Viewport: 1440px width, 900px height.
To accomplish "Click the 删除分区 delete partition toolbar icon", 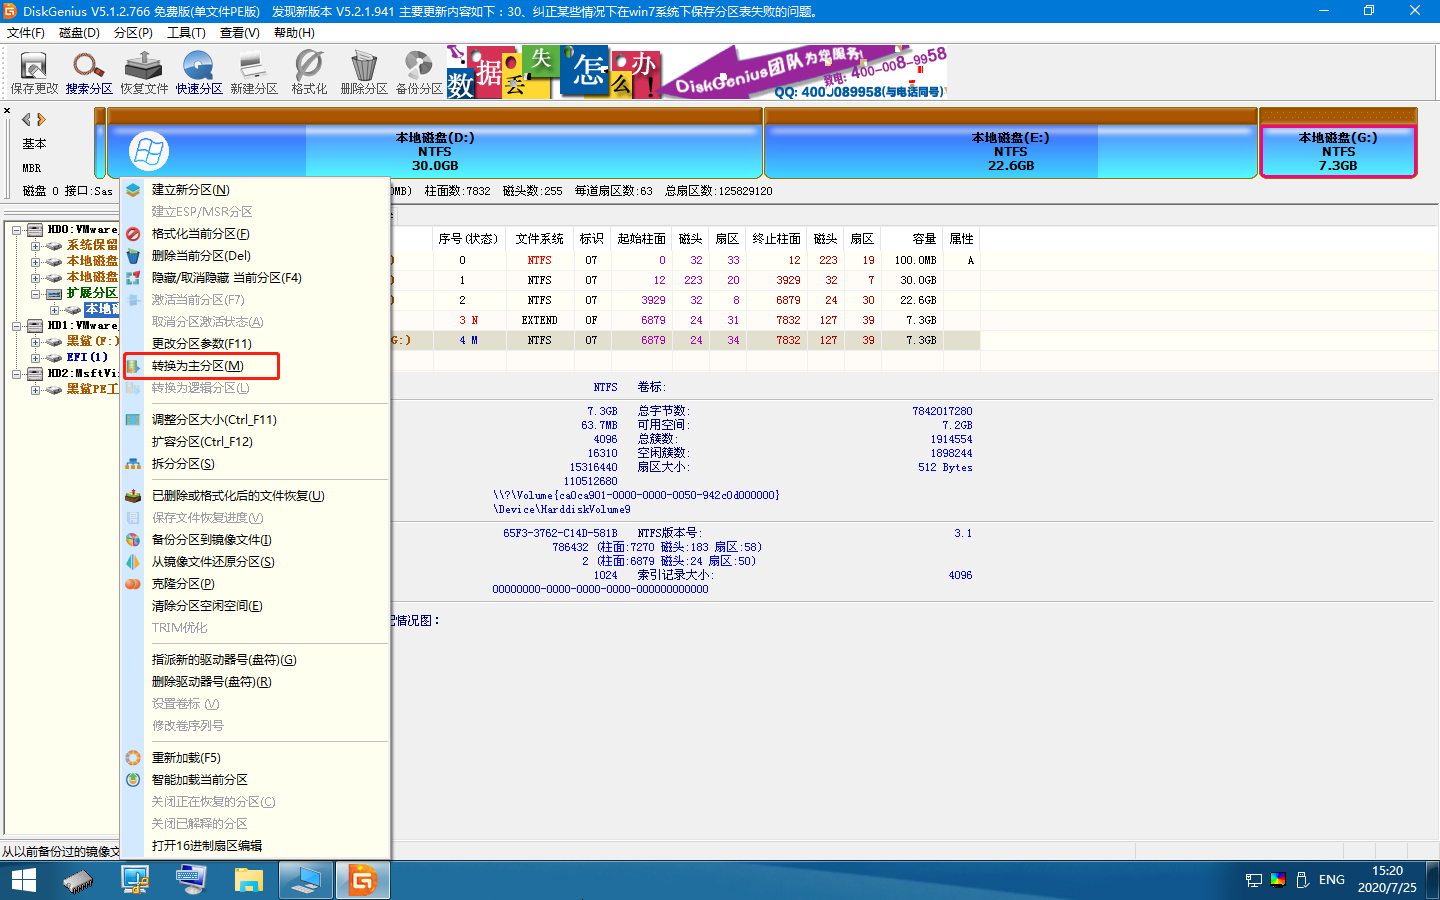I will coord(364,73).
